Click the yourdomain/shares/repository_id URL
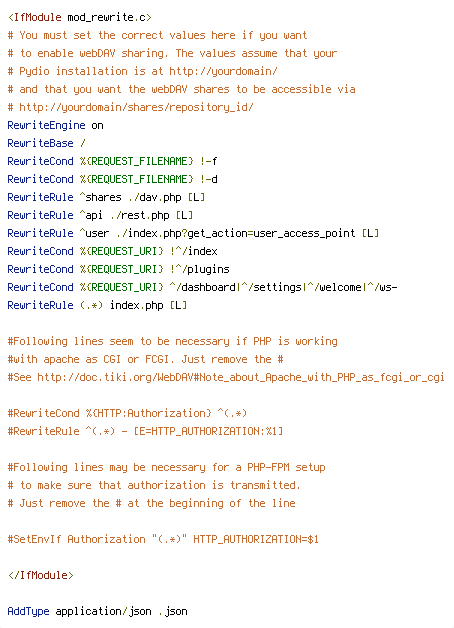Viewport: 454px width, 628px height. (136, 107)
